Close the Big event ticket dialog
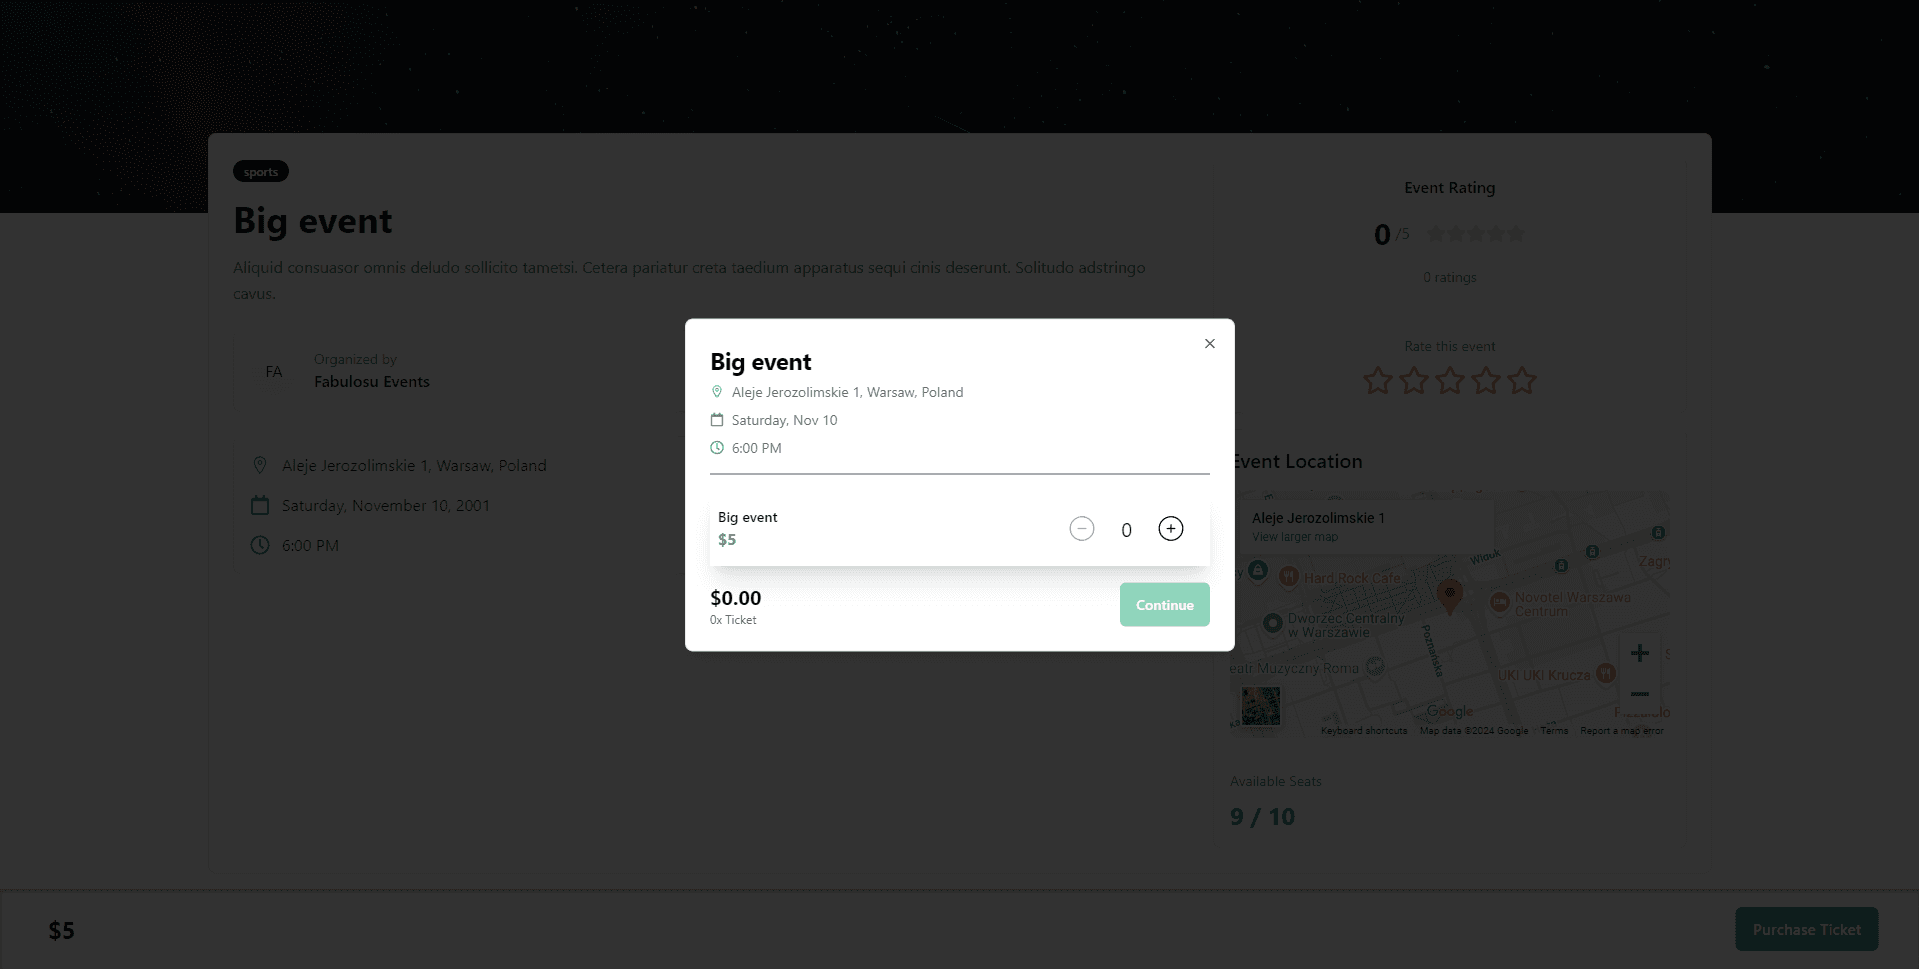1919x969 pixels. pyautogui.click(x=1208, y=343)
